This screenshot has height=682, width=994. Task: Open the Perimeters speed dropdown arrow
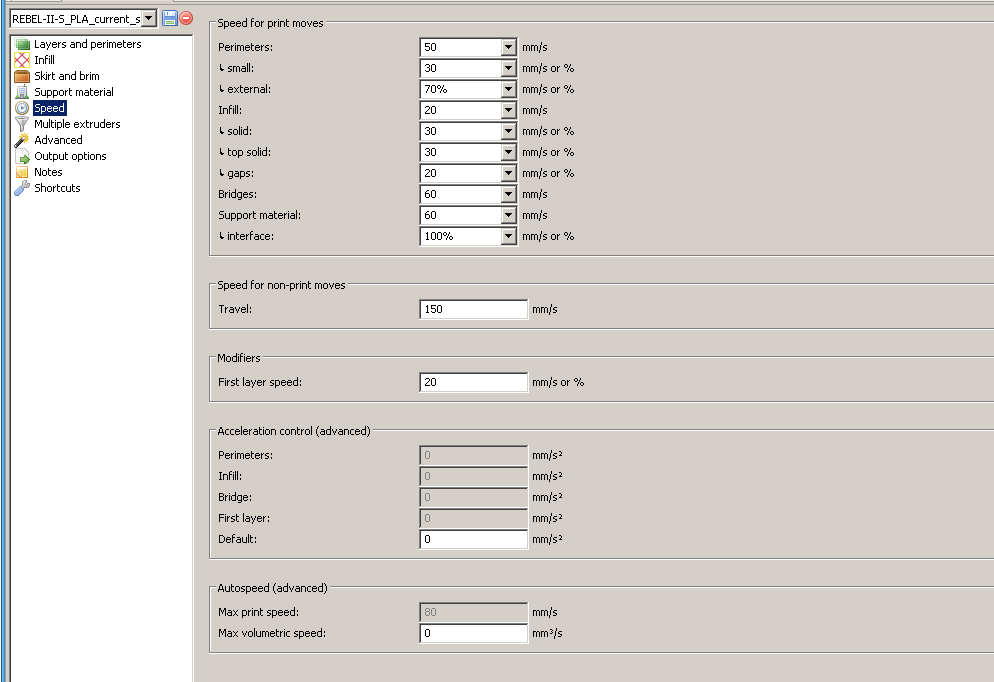point(508,47)
